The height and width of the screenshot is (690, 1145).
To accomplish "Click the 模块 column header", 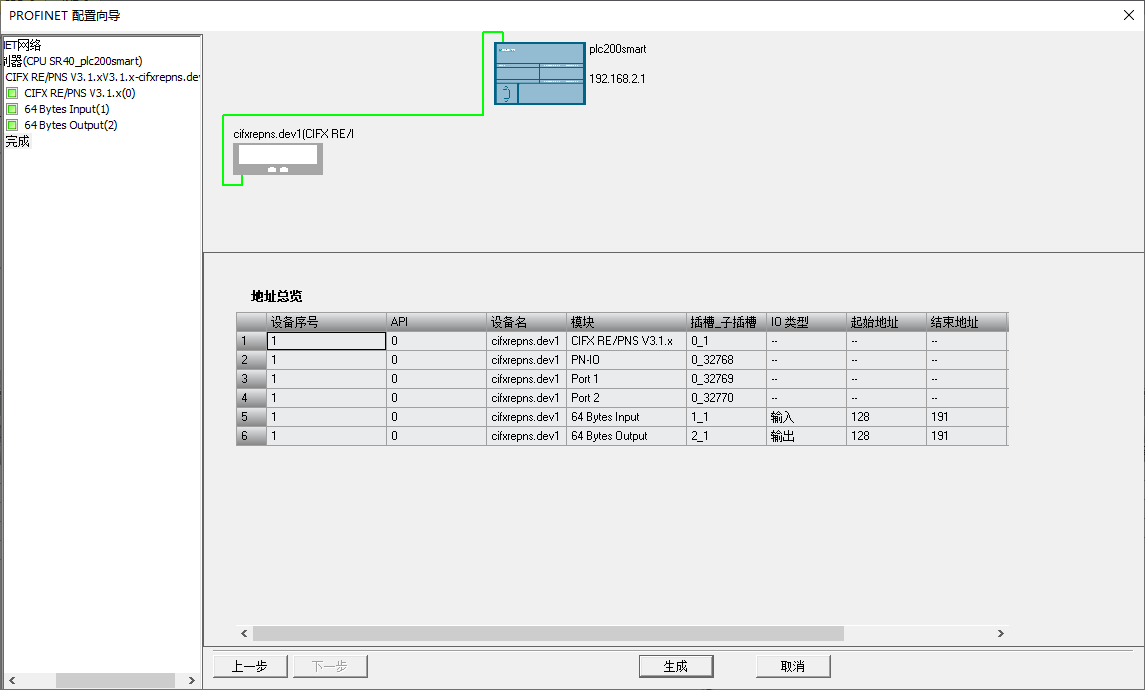I will (x=626, y=322).
